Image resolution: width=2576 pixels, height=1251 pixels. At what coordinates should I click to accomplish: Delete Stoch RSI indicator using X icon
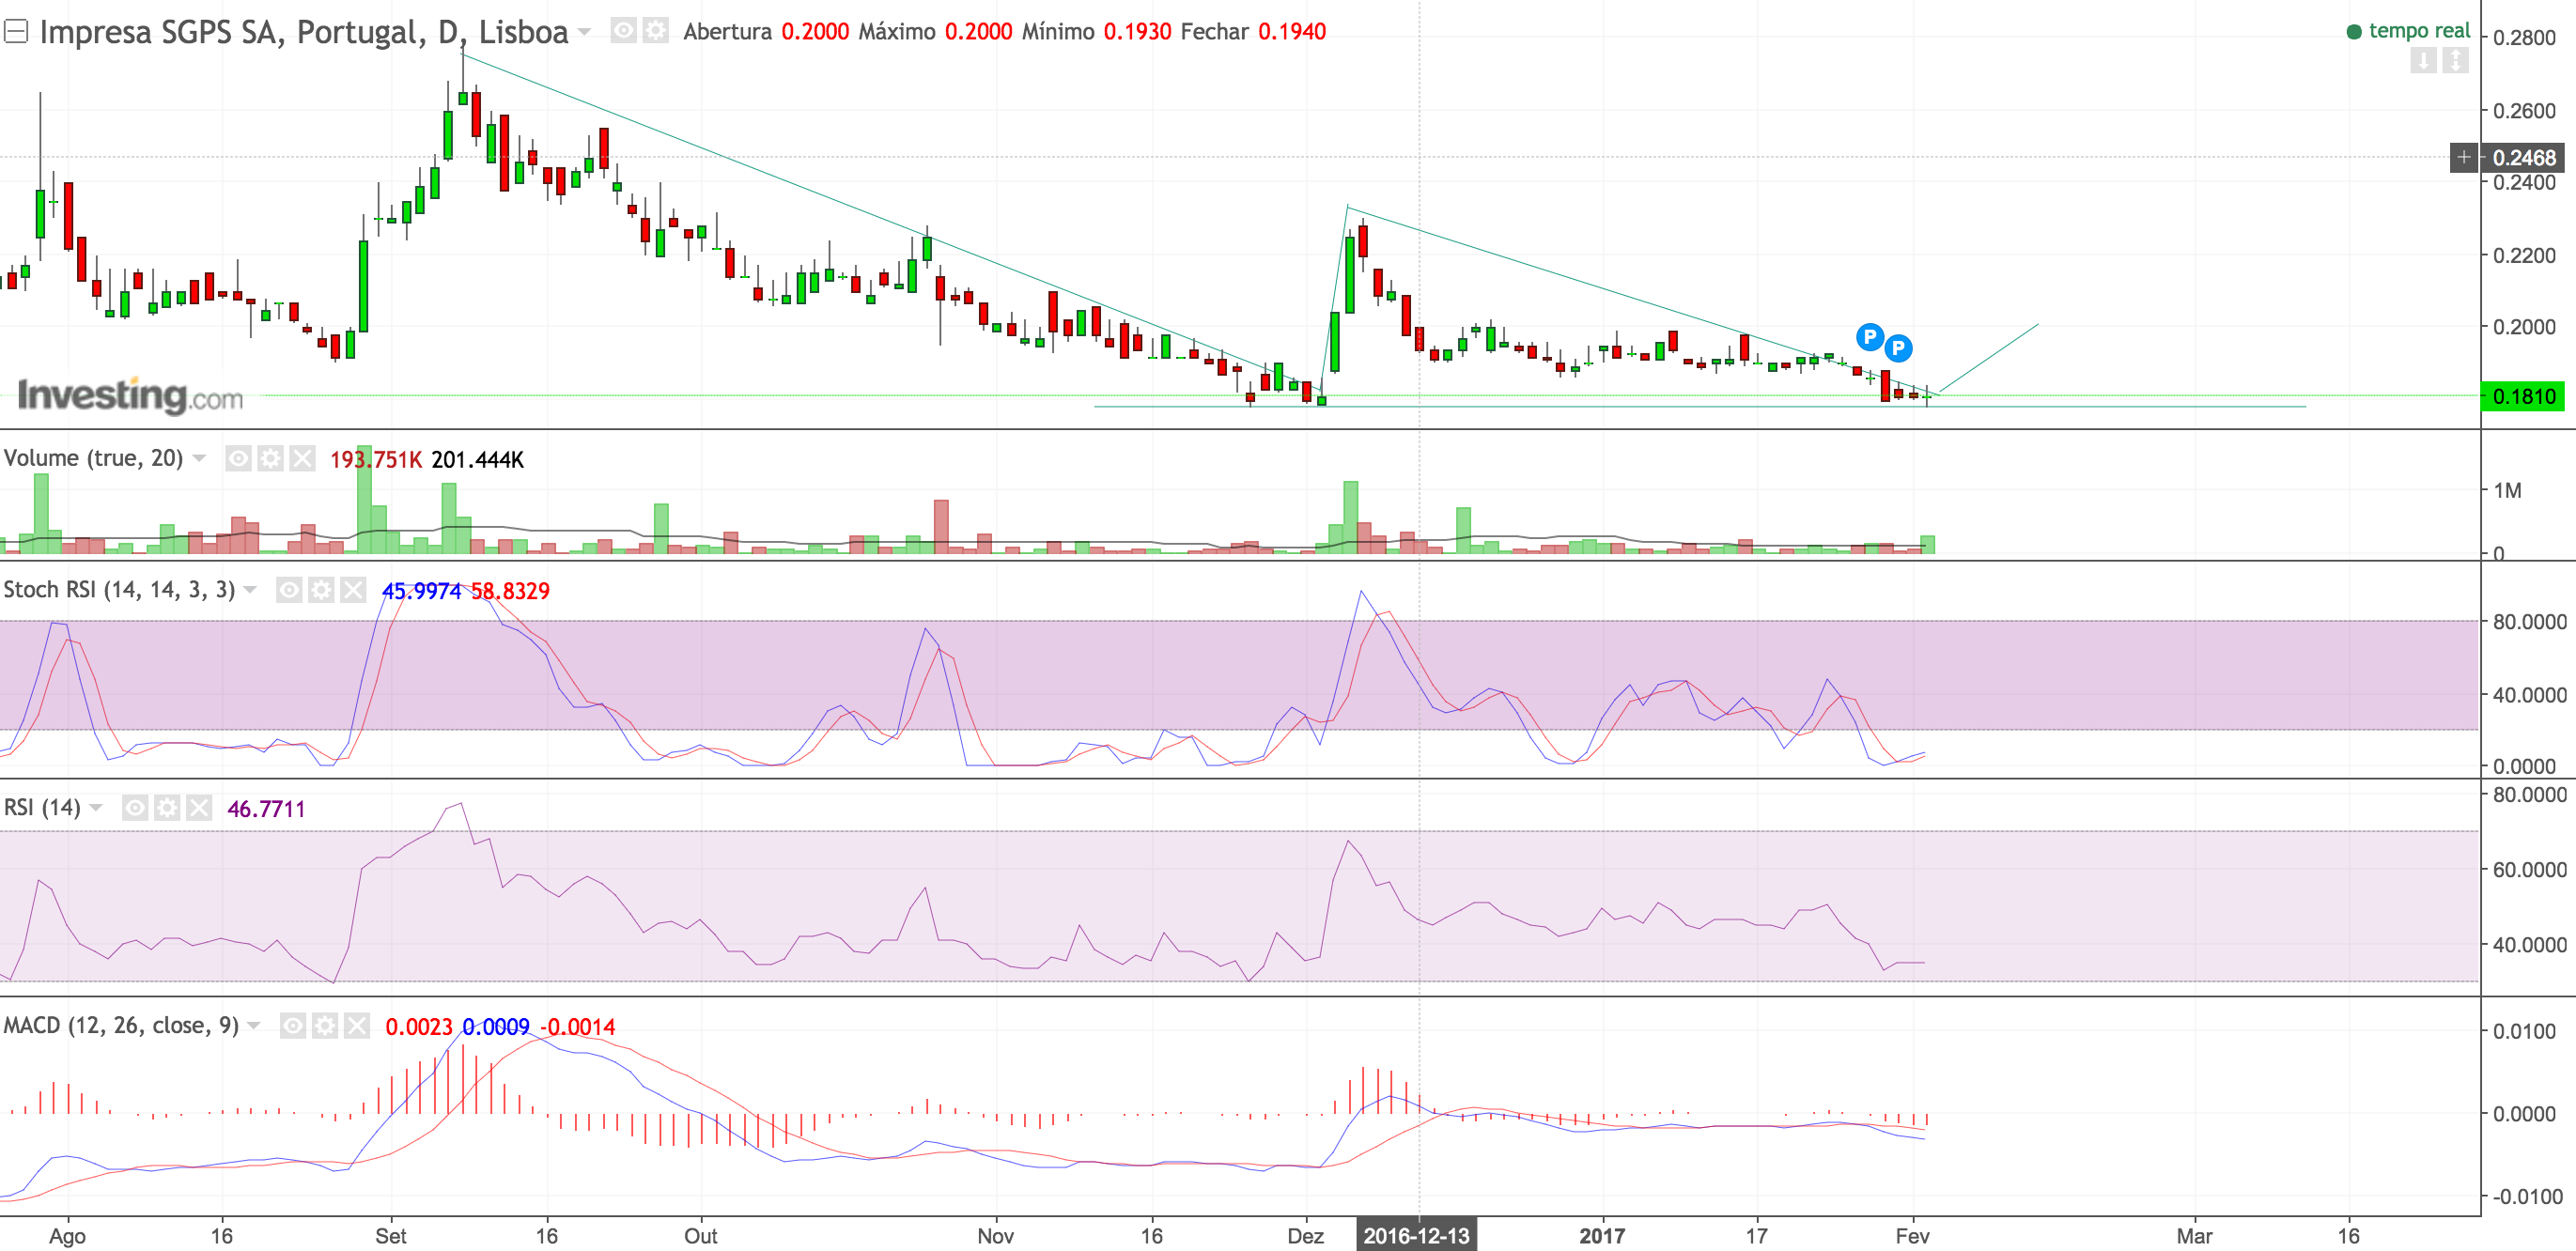click(x=353, y=590)
